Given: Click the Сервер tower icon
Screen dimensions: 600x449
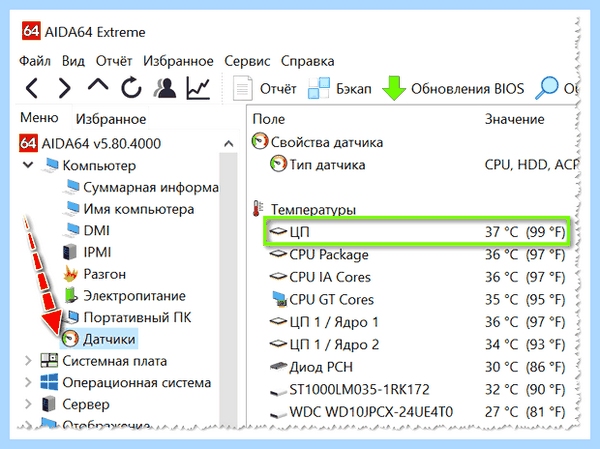Looking at the screenshot, I should pyautogui.click(x=49, y=404).
